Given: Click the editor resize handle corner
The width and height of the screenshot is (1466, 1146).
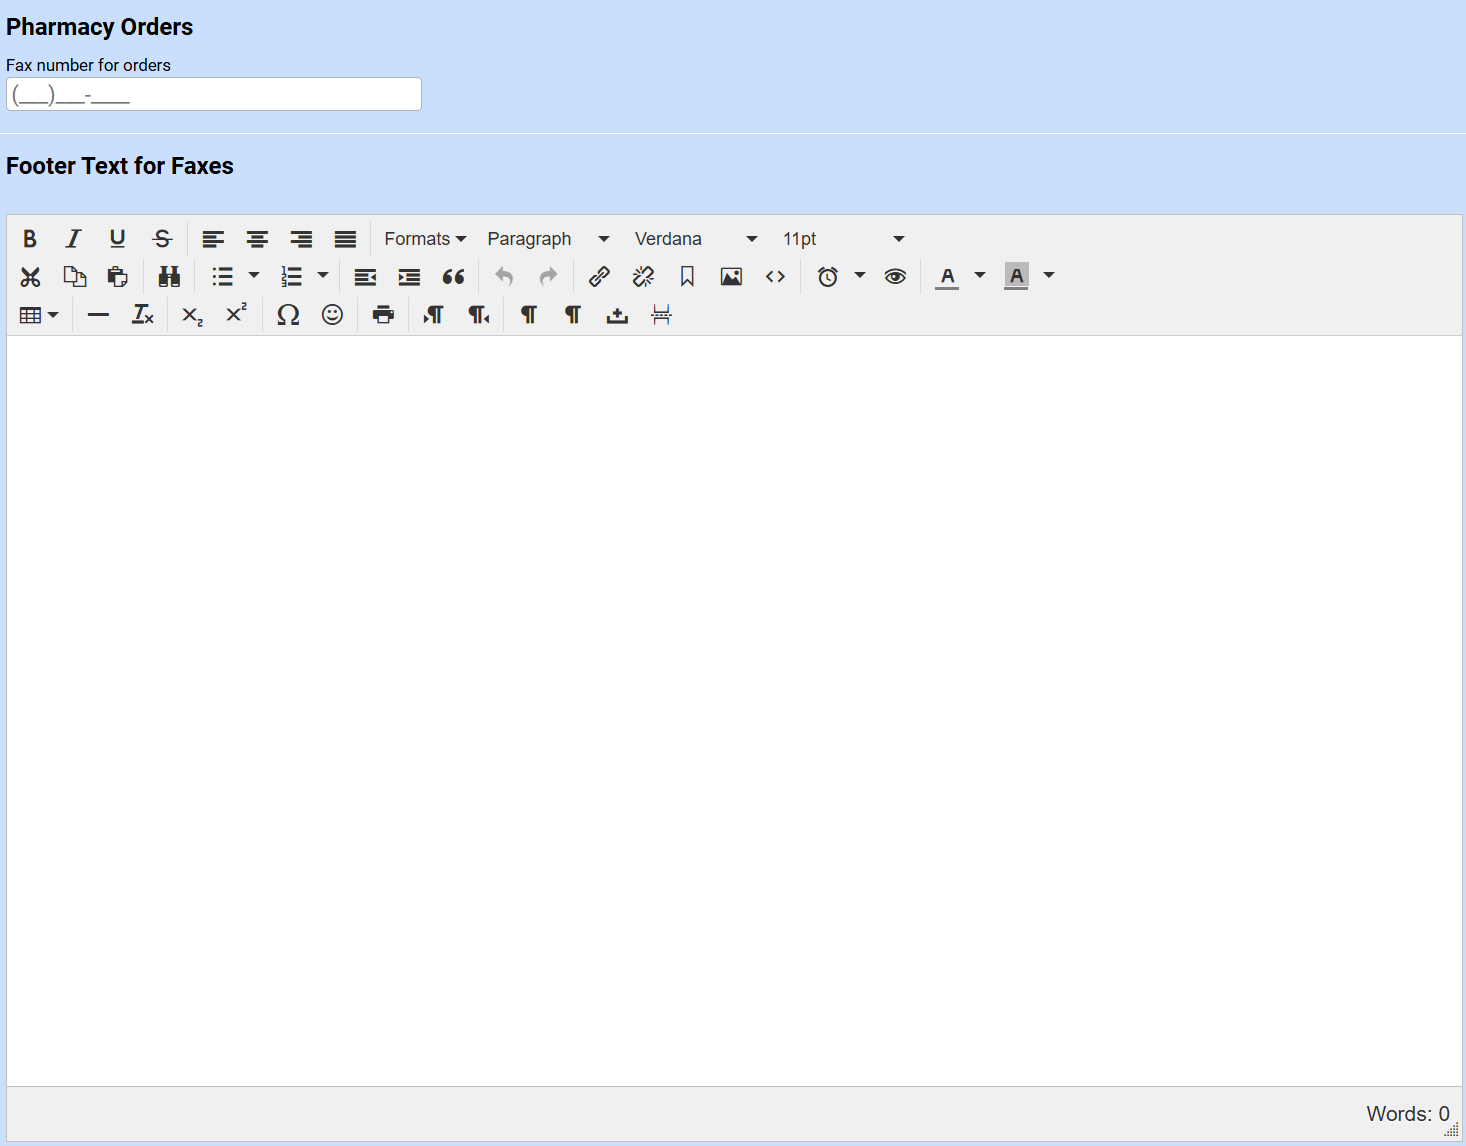Looking at the screenshot, I should point(1452,1130).
